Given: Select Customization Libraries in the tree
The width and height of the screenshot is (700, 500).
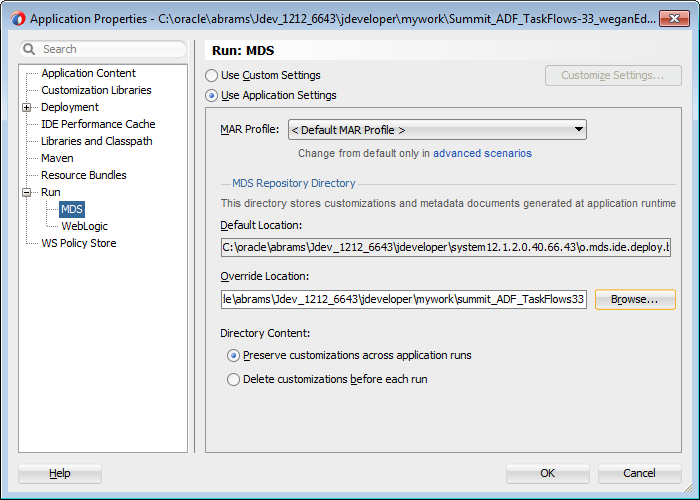Looking at the screenshot, I should 96,90.
